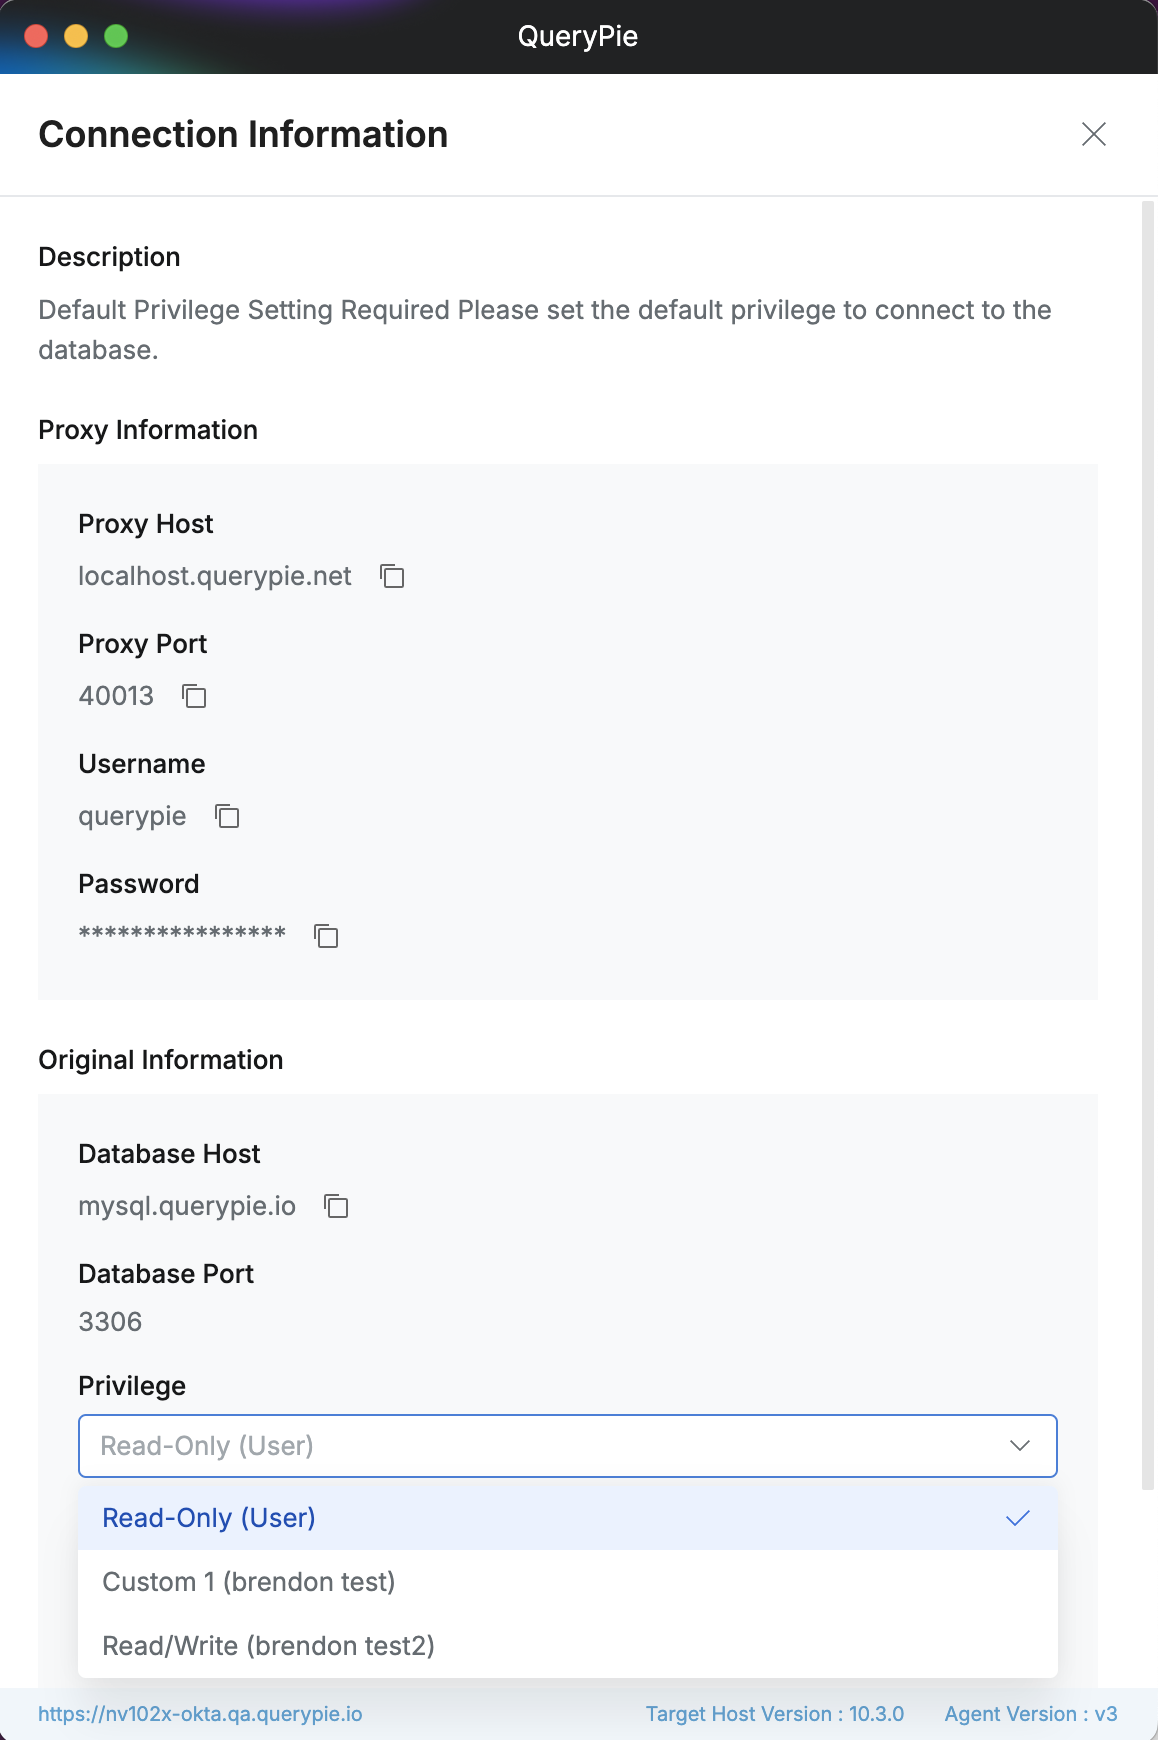Screen dimensions: 1158x1740
Task: Click the Target Host Version text
Action: [774, 1714]
